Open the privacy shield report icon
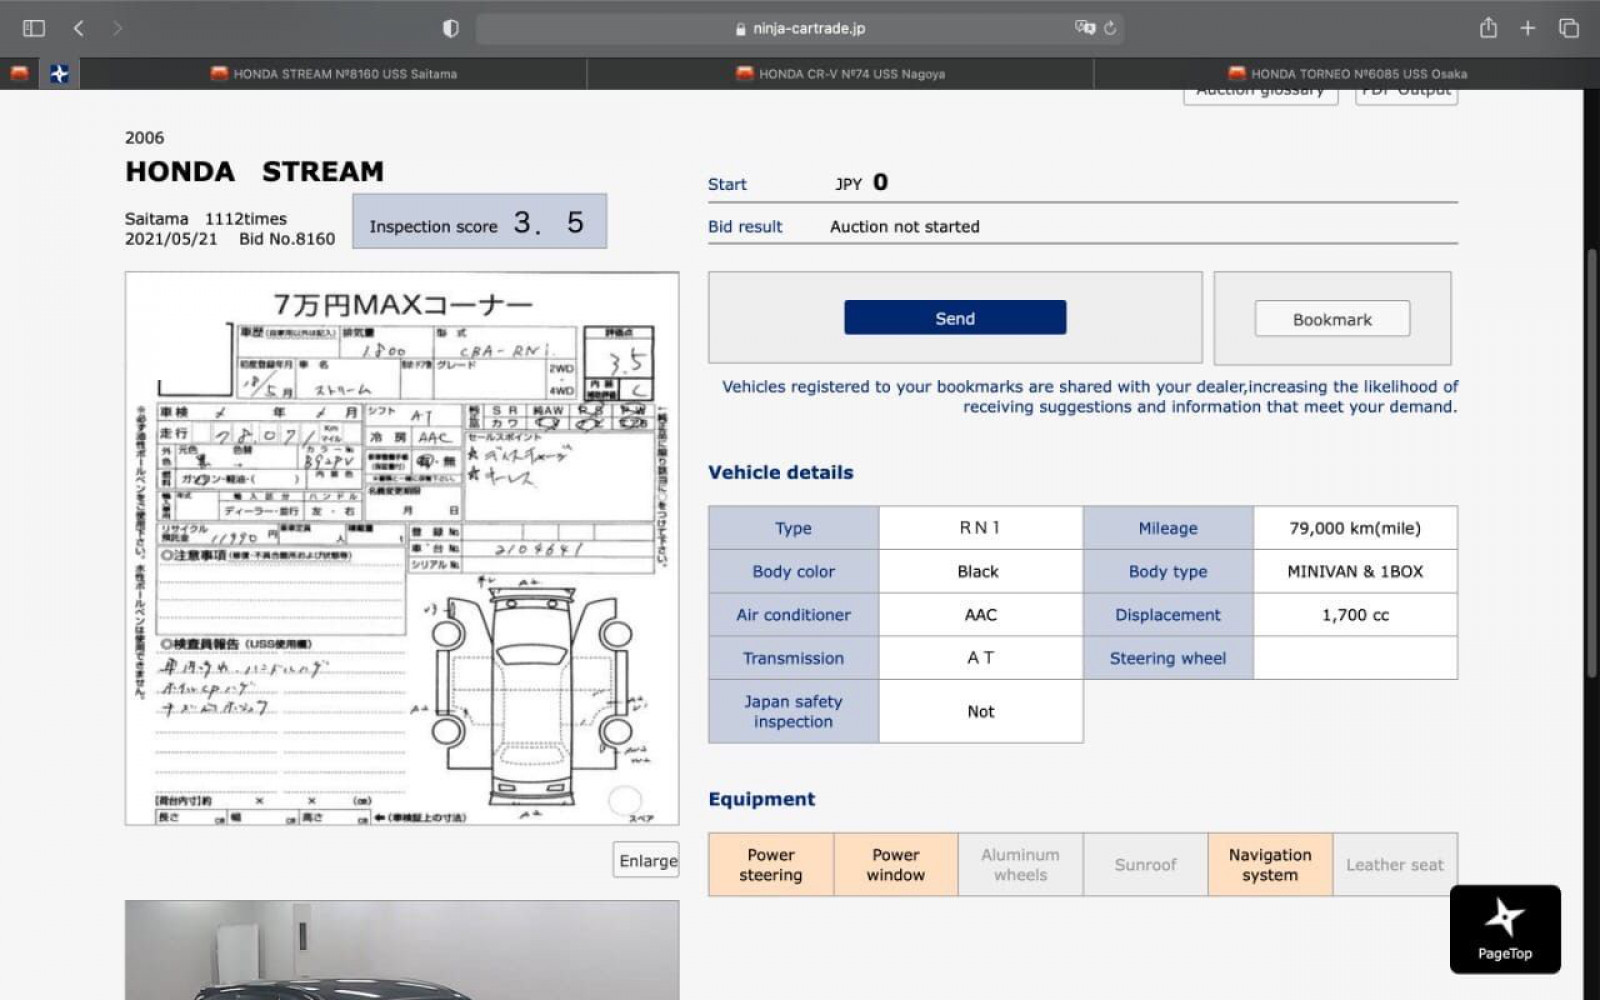Image resolution: width=1600 pixels, height=1000 pixels. coord(451,28)
